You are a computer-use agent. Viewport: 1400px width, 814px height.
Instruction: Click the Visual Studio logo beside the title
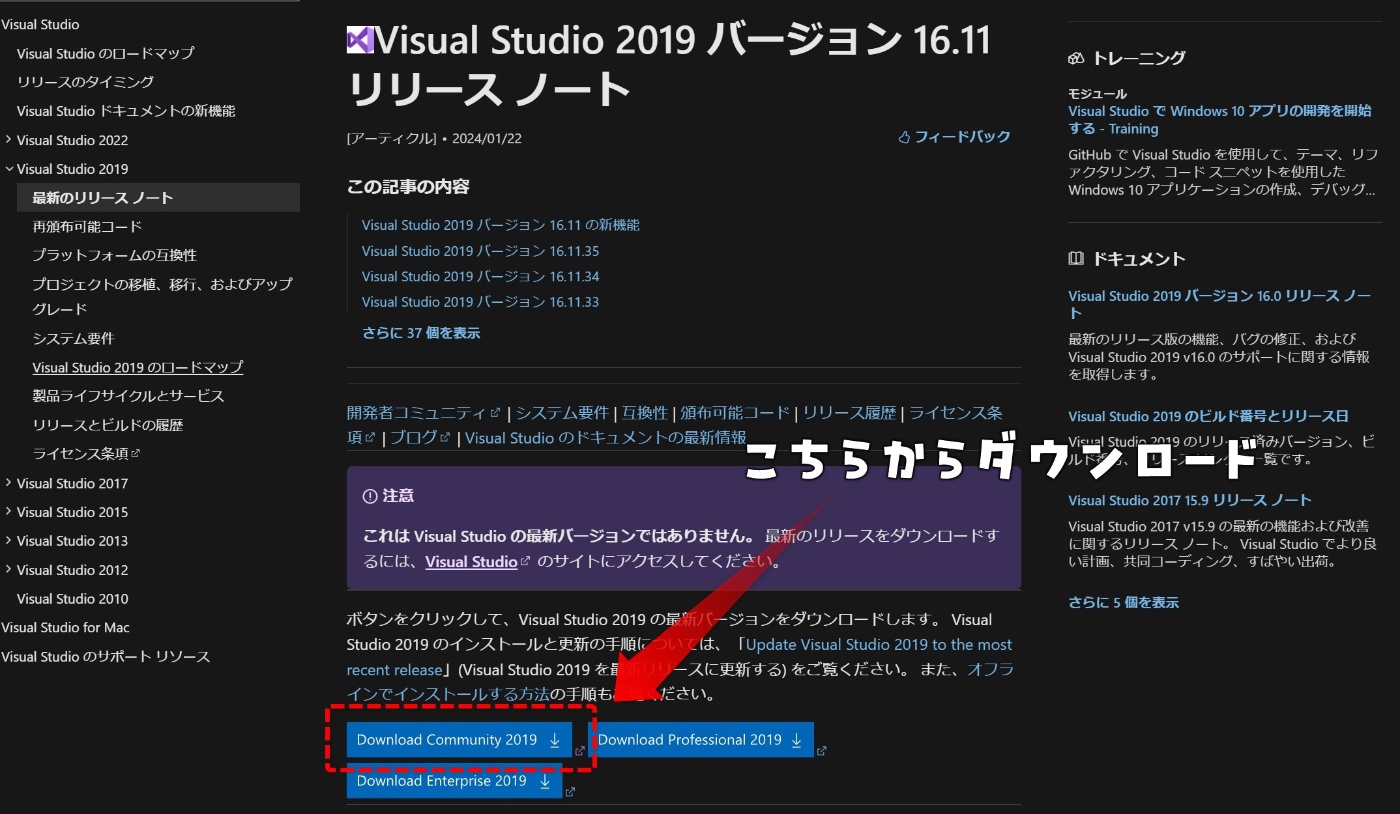(x=360, y=41)
